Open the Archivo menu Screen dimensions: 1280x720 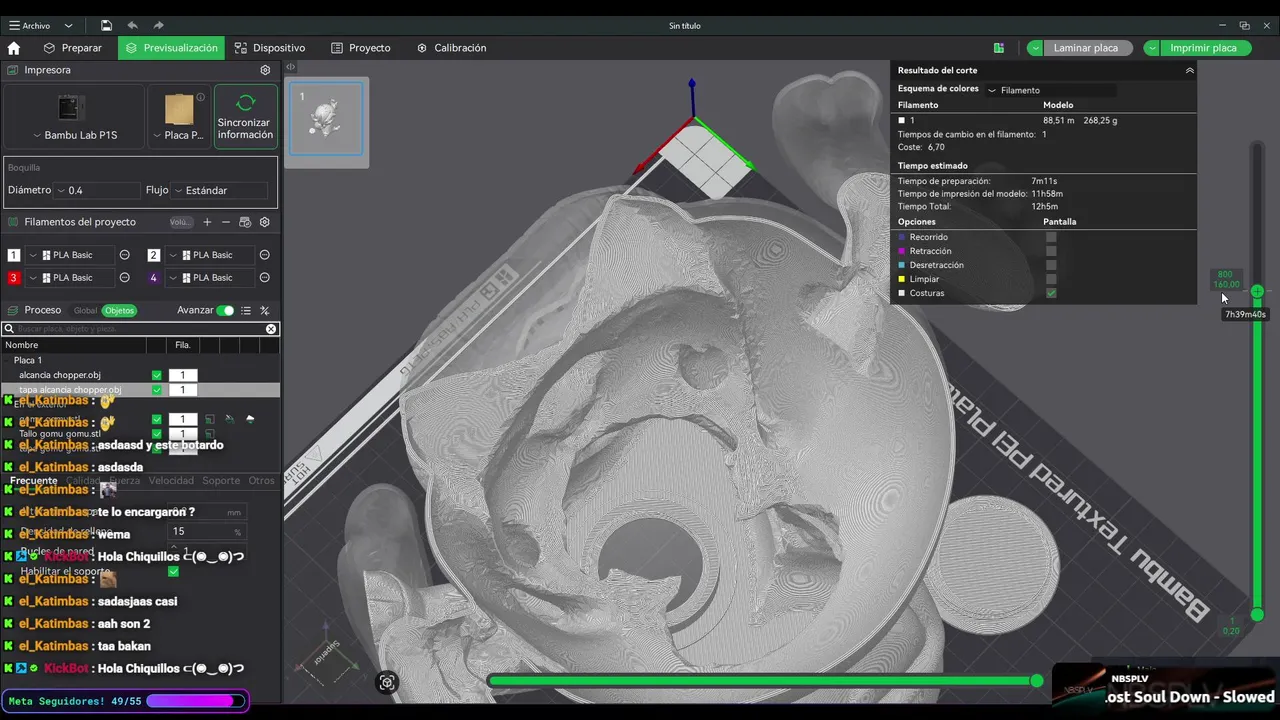pos(29,26)
